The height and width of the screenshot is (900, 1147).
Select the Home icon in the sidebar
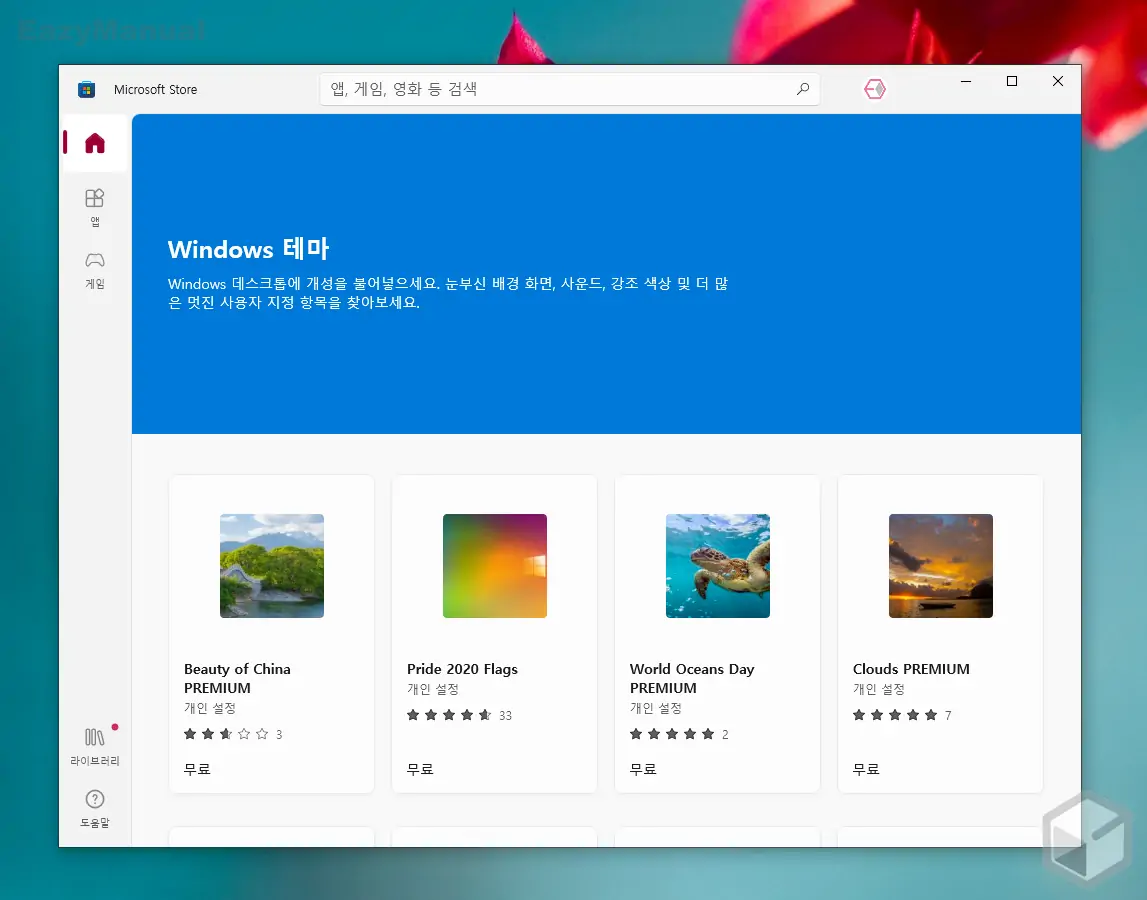[93, 142]
